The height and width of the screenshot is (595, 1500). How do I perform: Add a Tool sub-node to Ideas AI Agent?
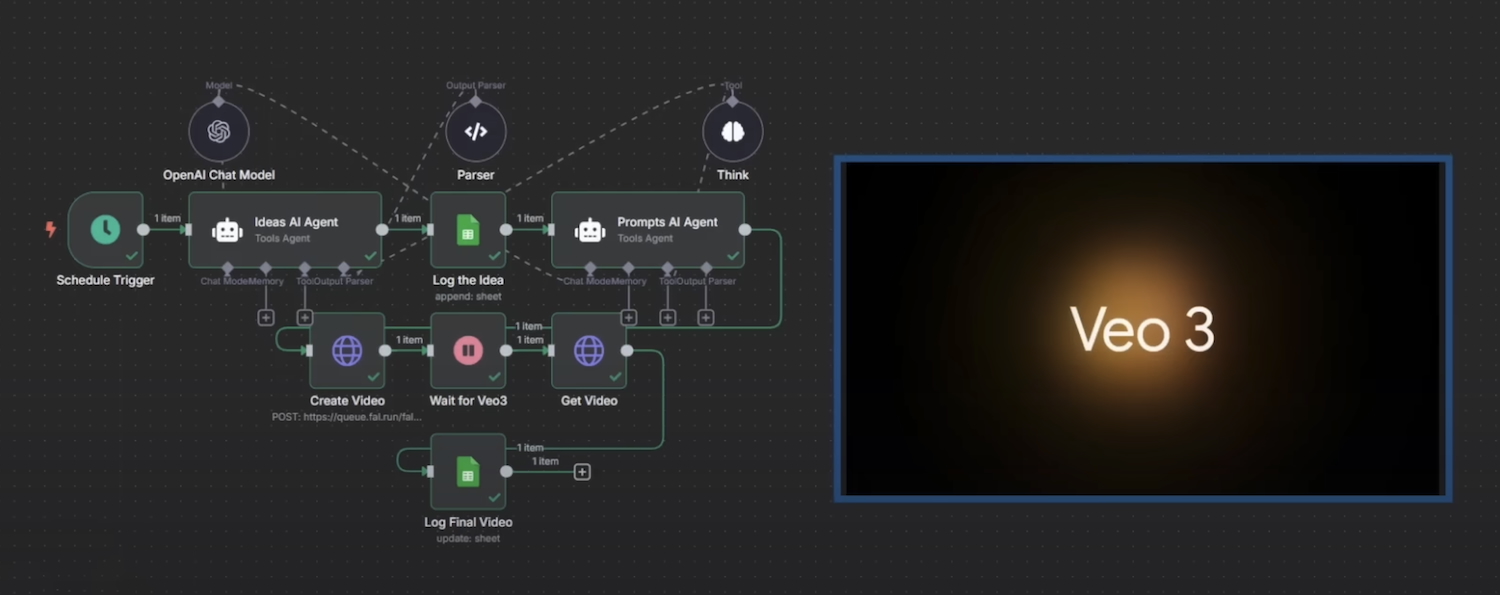click(304, 317)
